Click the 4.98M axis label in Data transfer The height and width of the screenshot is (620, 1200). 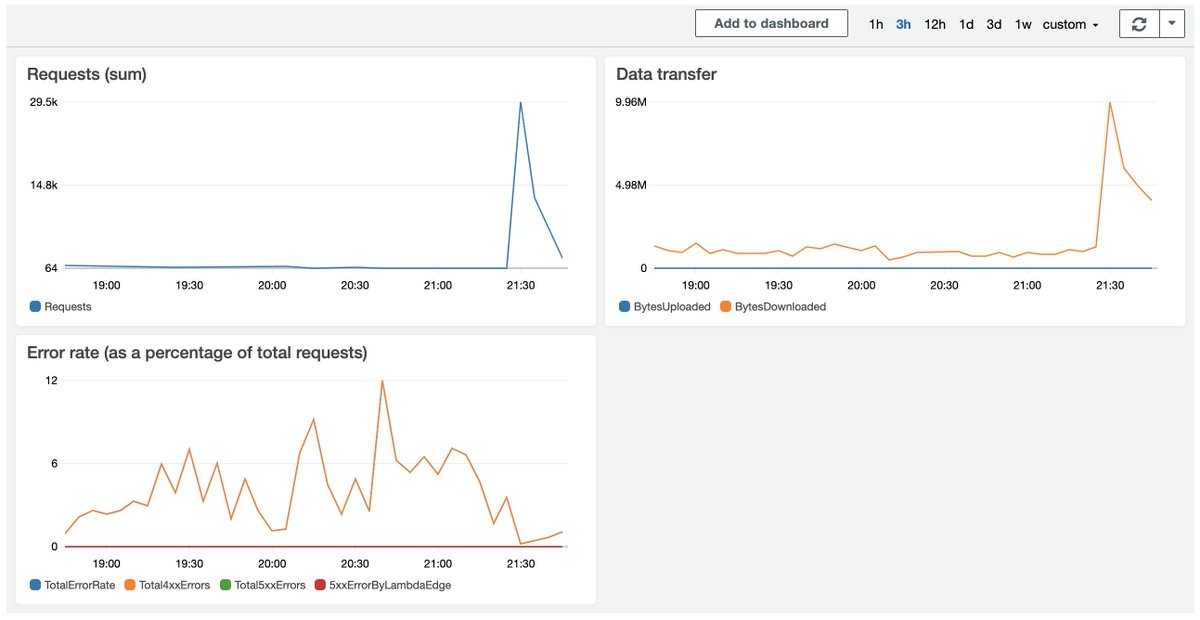(x=631, y=185)
